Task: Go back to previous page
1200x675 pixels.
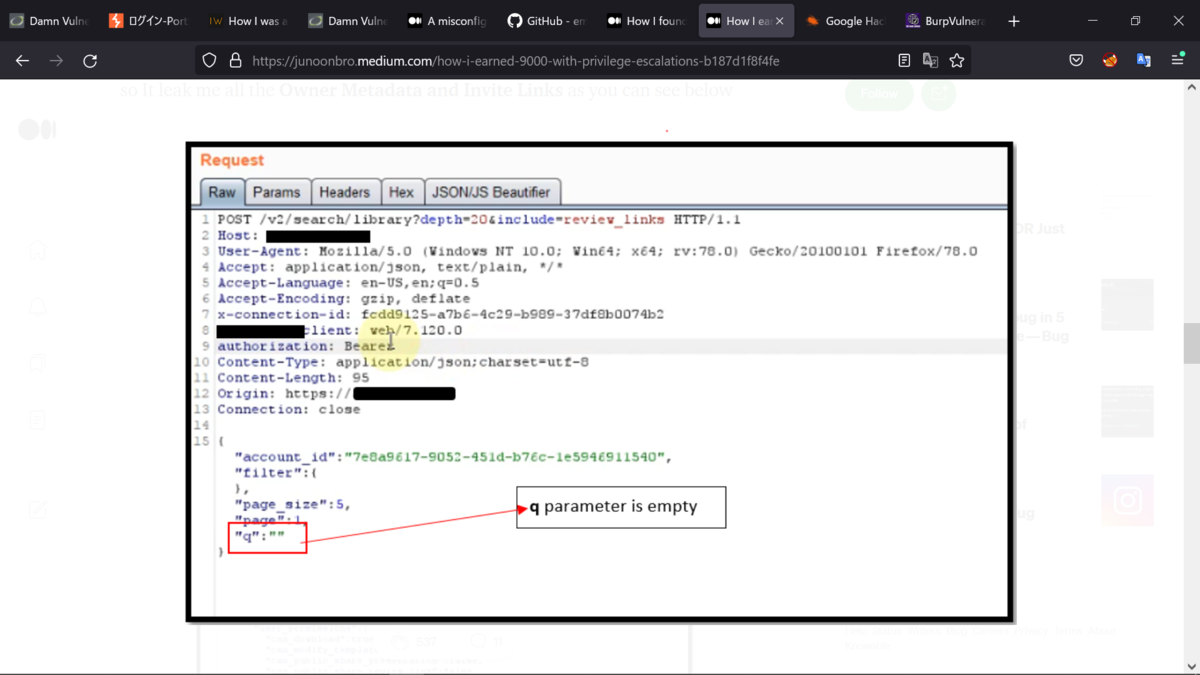Action: 22,61
